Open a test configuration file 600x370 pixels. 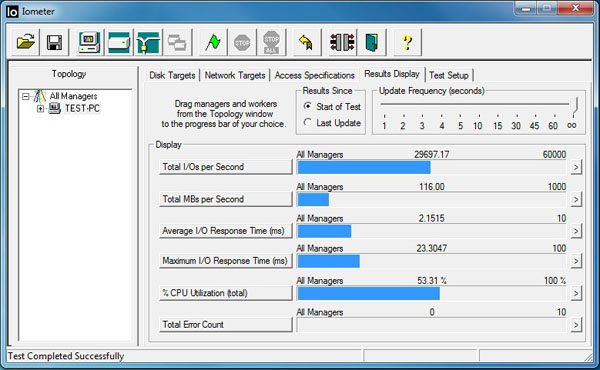coord(25,42)
